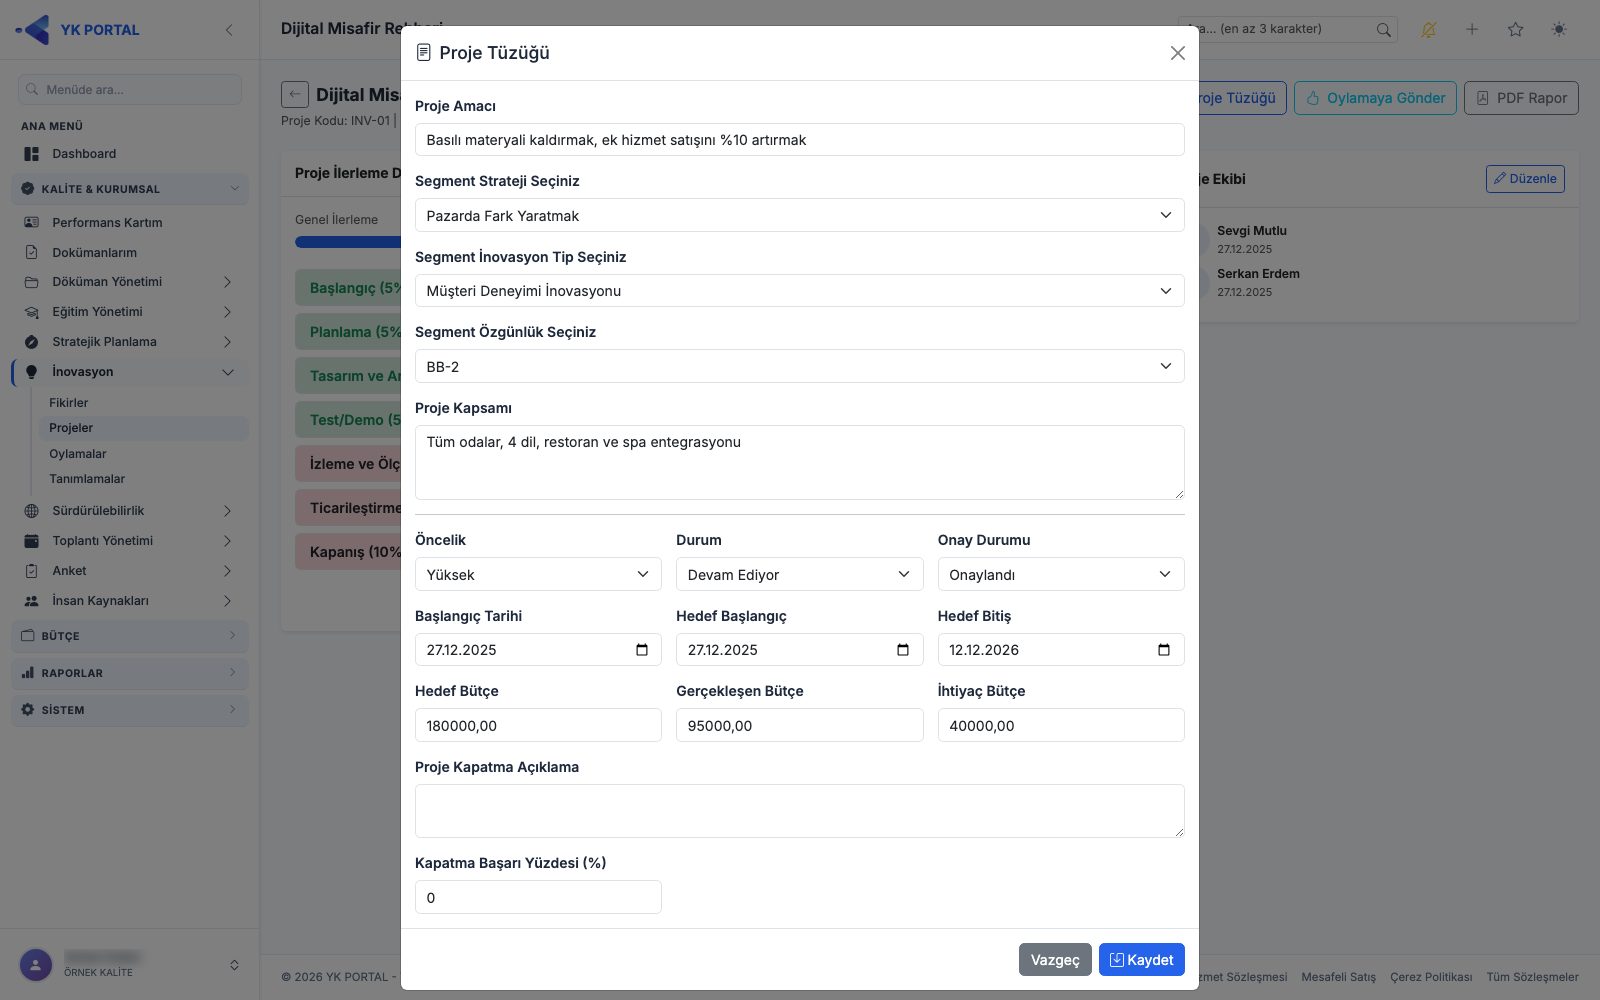This screenshot has width=1600, height=1000.
Task: Click the PDF Rapor button
Action: pyautogui.click(x=1521, y=98)
